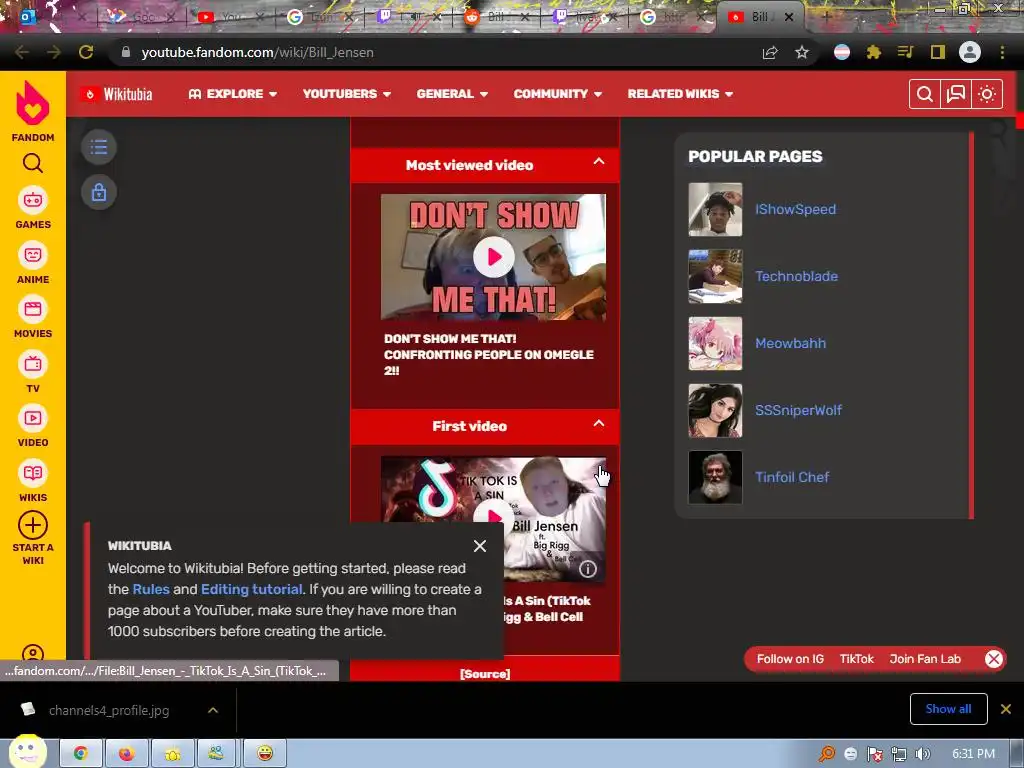This screenshot has height=768, width=1024.
Task: Open the Tinfoil Chef thumbnail image
Action: pyautogui.click(x=715, y=477)
